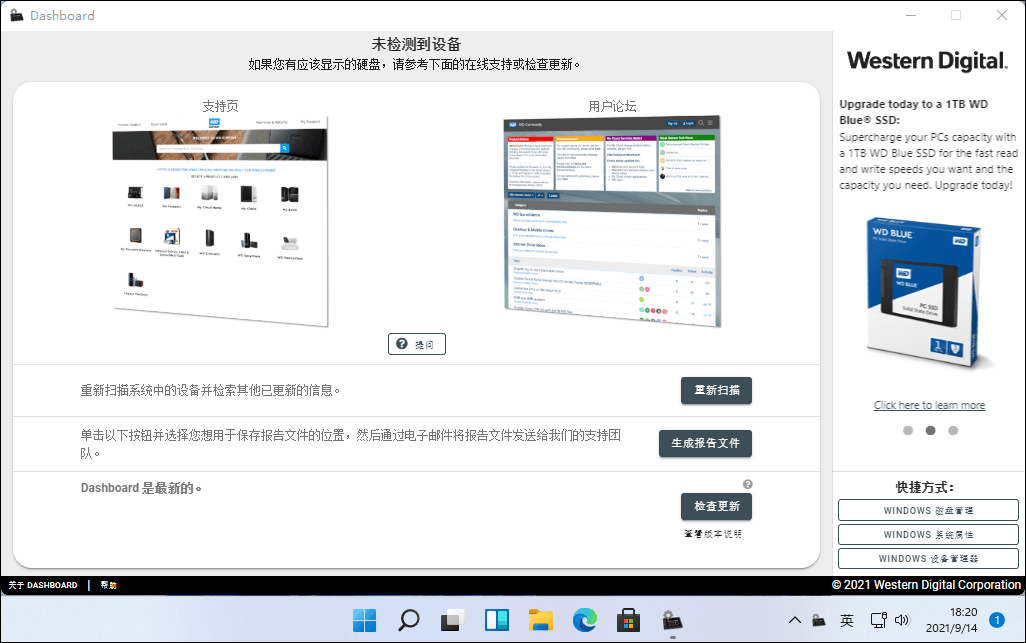Image resolution: width=1026 pixels, height=643 pixels.
Task: Switch input language via 英 indicator
Action: click(x=847, y=620)
